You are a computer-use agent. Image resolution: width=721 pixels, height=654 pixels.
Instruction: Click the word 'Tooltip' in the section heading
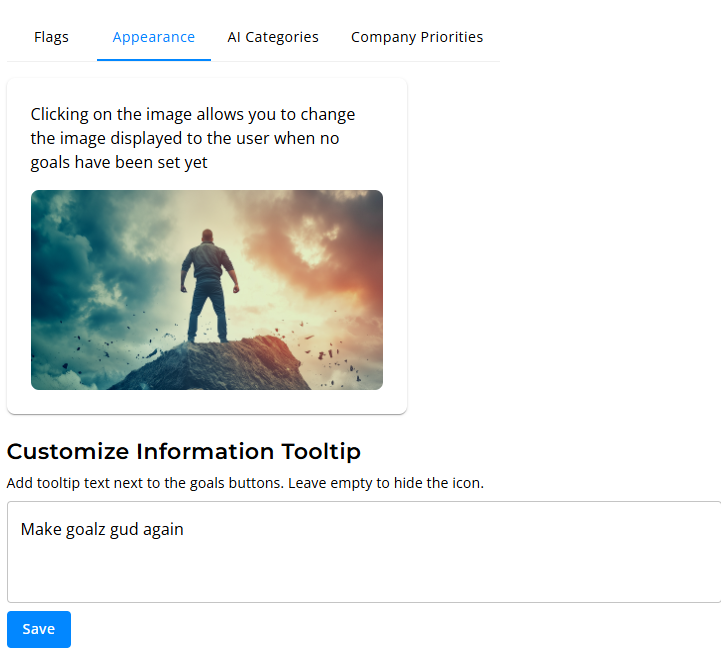point(321,452)
